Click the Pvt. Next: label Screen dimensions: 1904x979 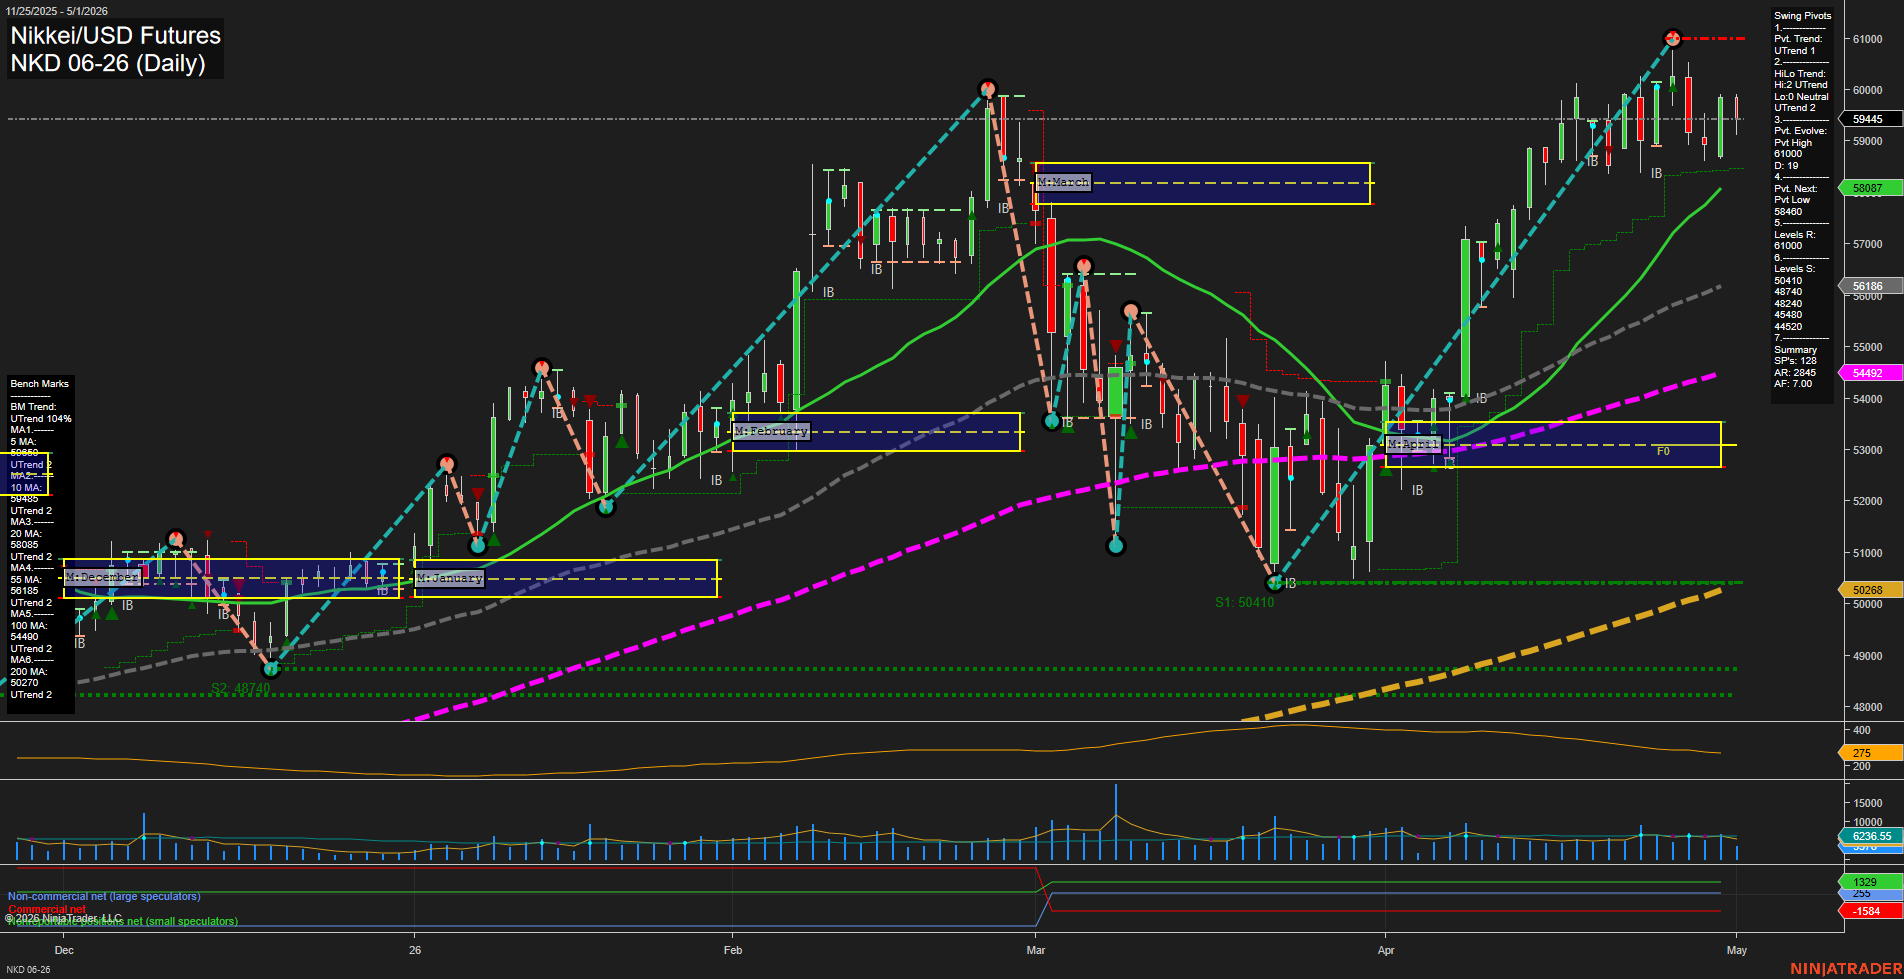[x=1796, y=189]
